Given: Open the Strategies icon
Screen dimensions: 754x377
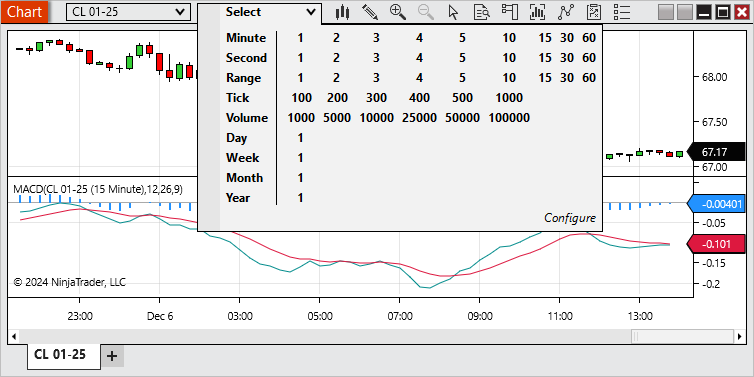Looking at the screenshot, I should tap(566, 12).
